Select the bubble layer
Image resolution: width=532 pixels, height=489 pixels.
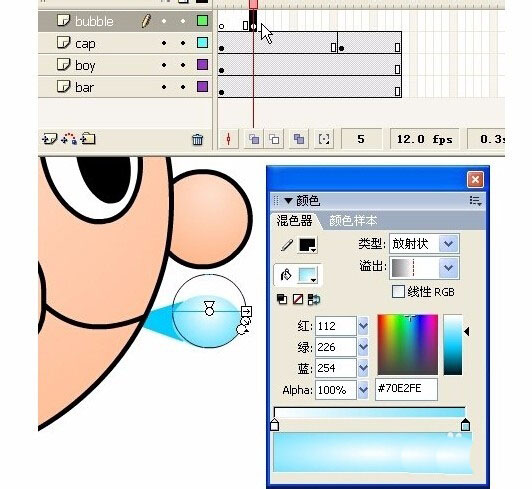click(125, 21)
